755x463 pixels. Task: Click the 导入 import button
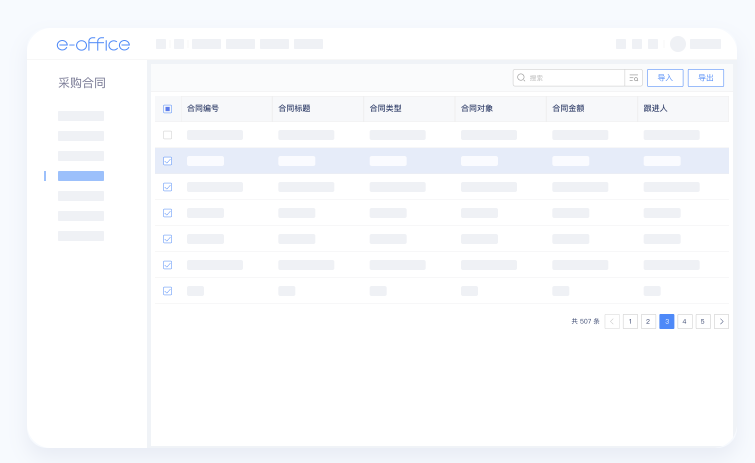coord(665,77)
